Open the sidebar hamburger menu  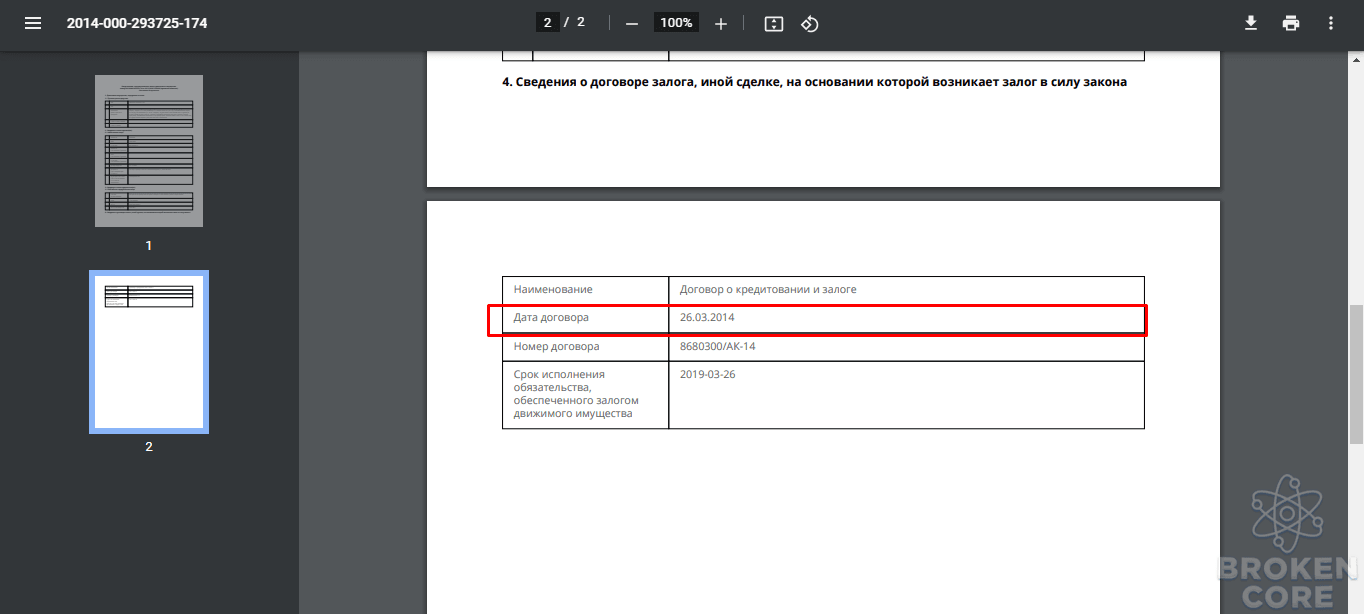click(33, 23)
